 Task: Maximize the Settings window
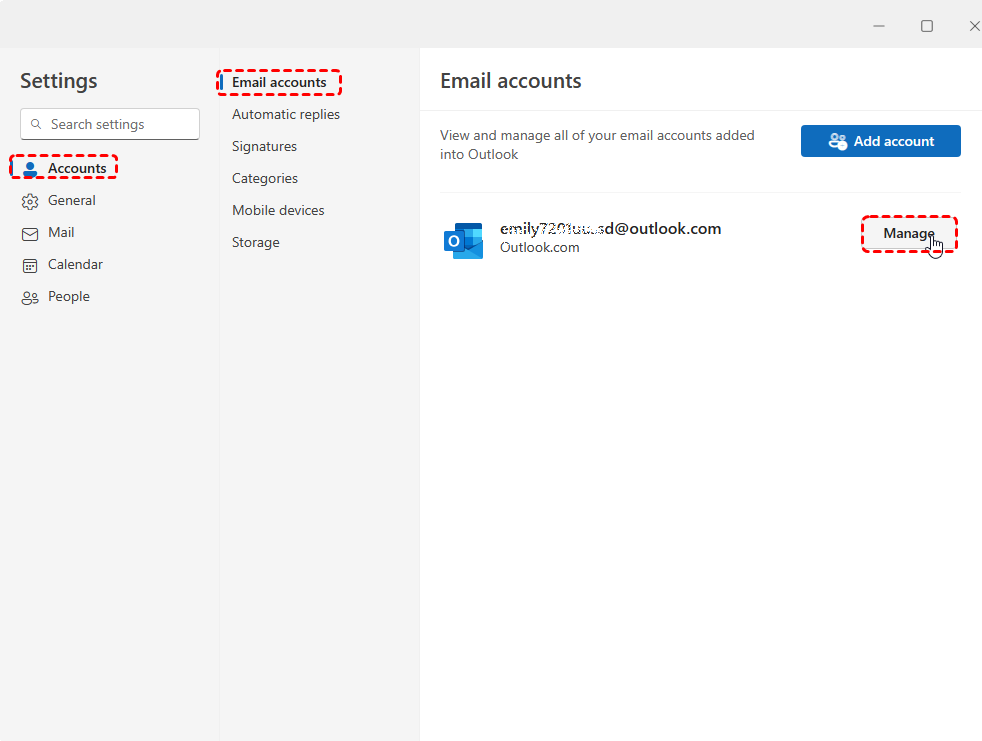coord(927,26)
